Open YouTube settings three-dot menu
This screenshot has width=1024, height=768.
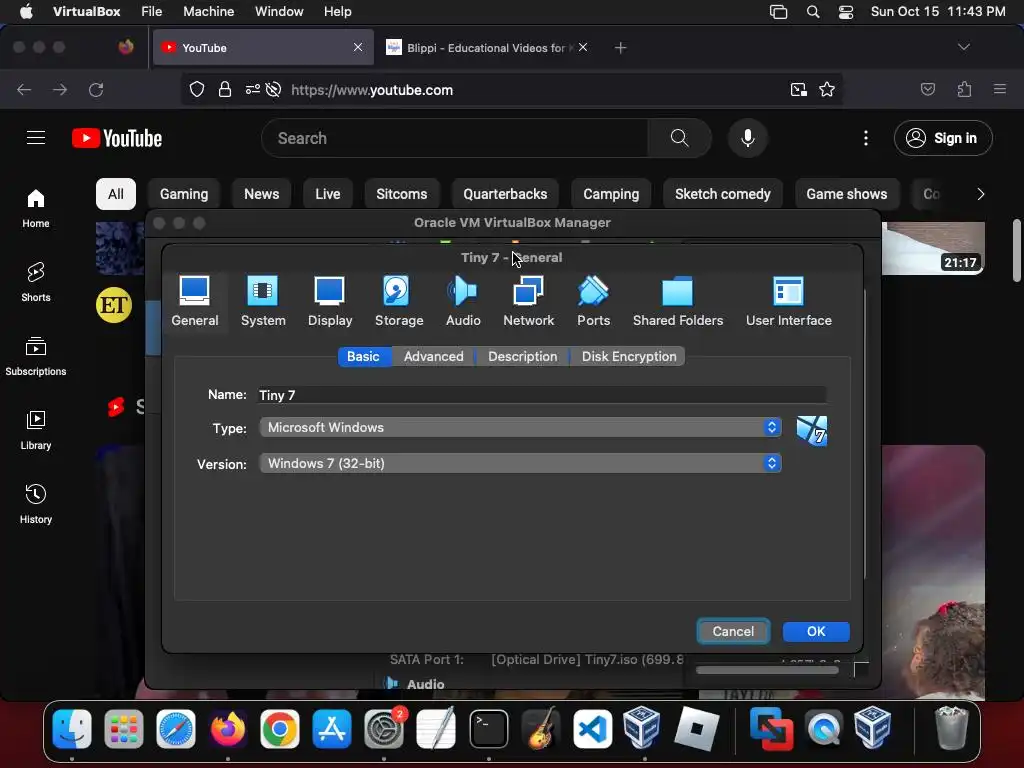[866, 138]
